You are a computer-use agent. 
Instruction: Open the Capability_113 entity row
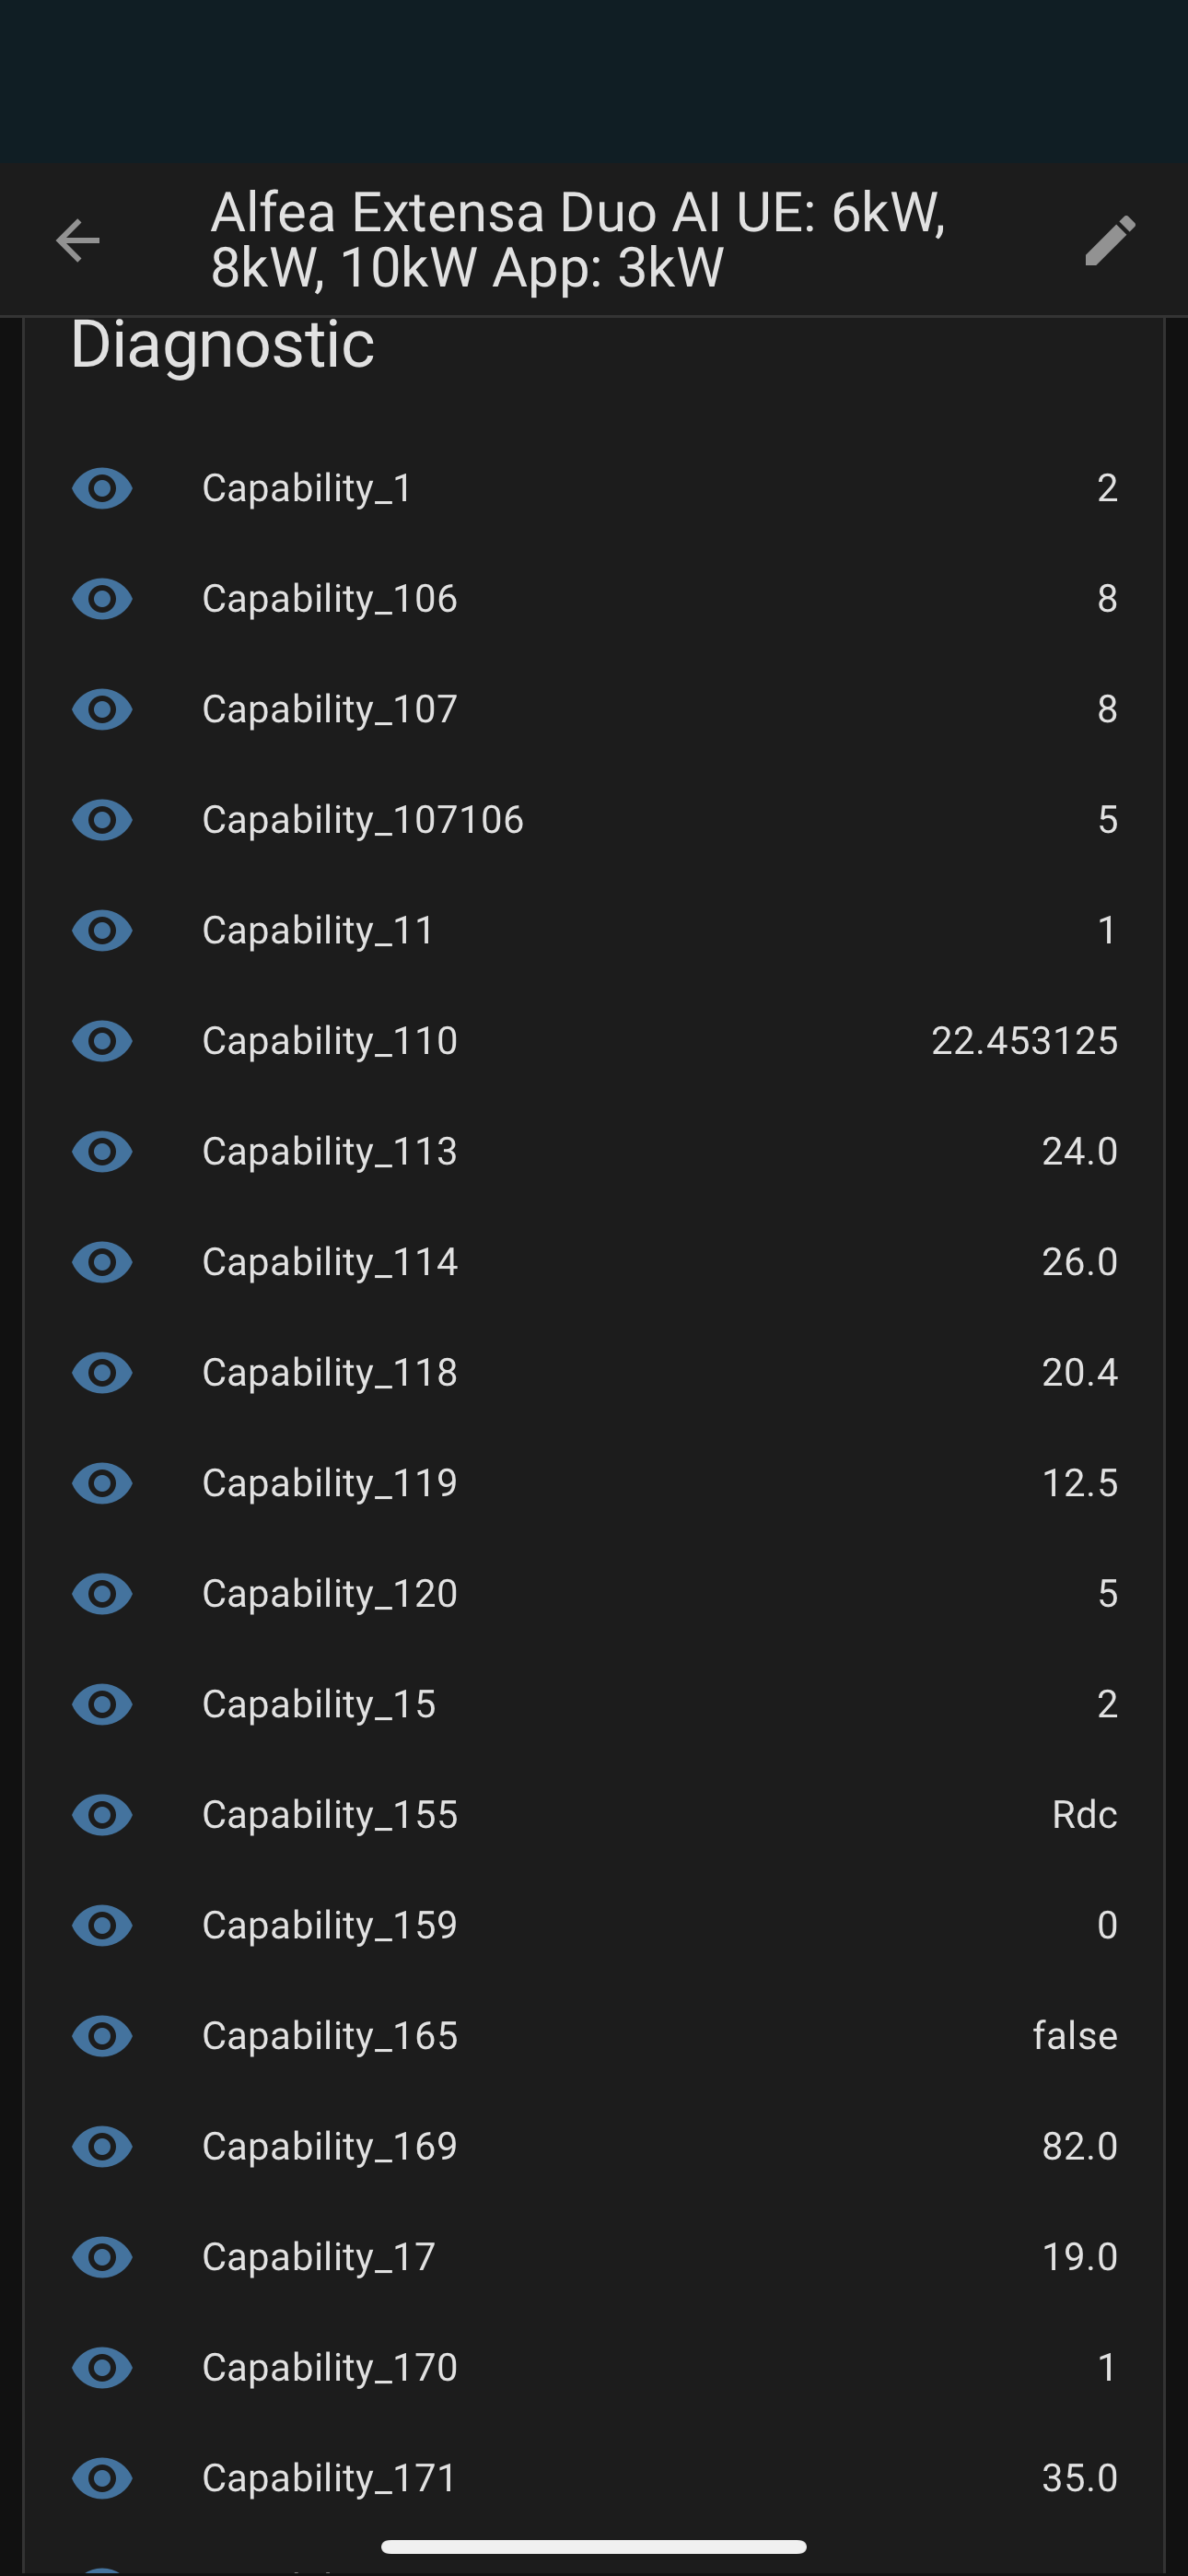[594, 1152]
